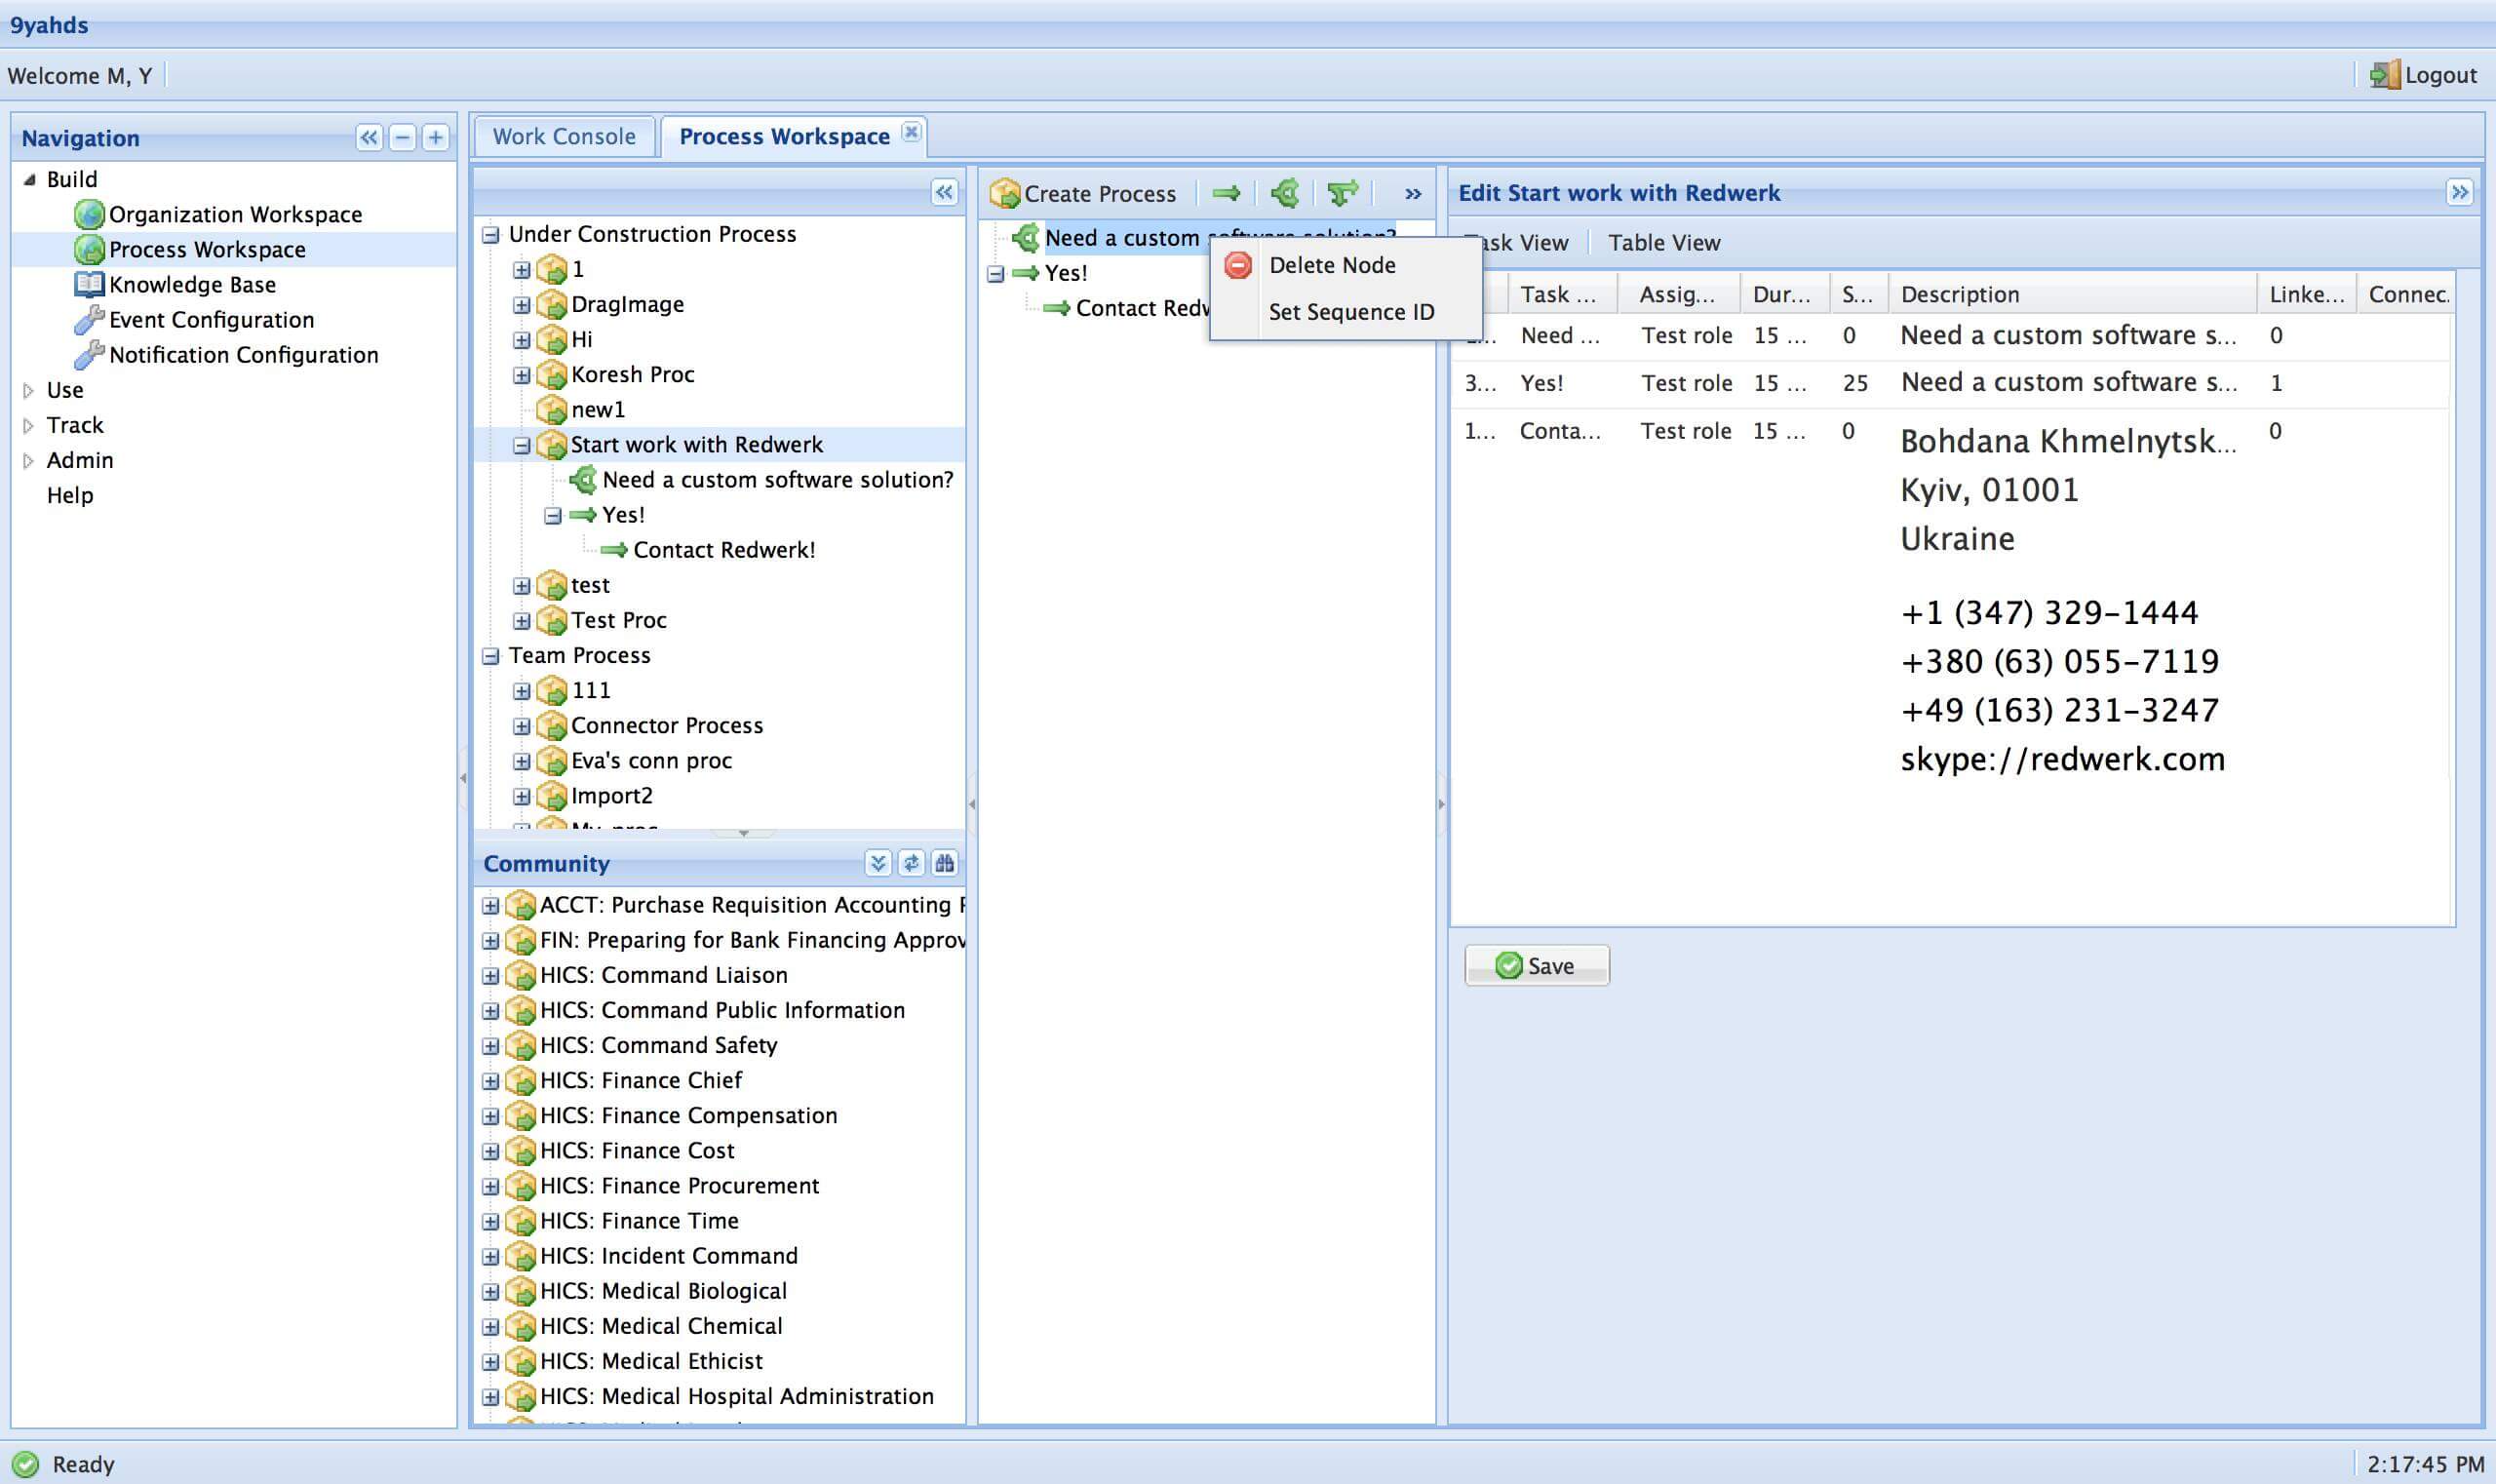The width and height of the screenshot is (2496, 1484).
Task: Refresh the Community list
Action: tap(911, 863)
